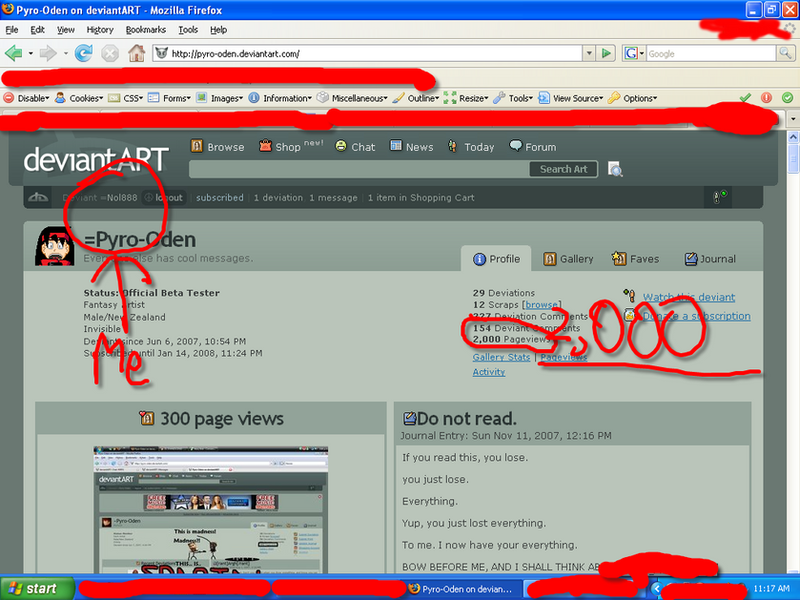Go back with the green back arrow
This screenshot has width=800, height=600.
coord(14,53)
